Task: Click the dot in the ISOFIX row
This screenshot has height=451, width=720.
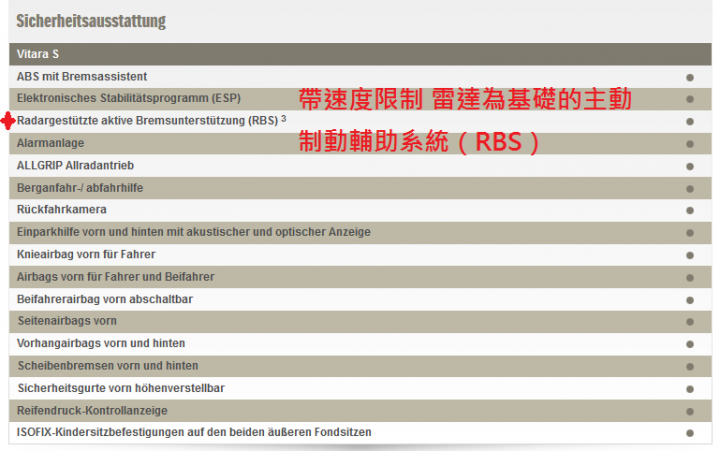Action: tap(690, 434)
